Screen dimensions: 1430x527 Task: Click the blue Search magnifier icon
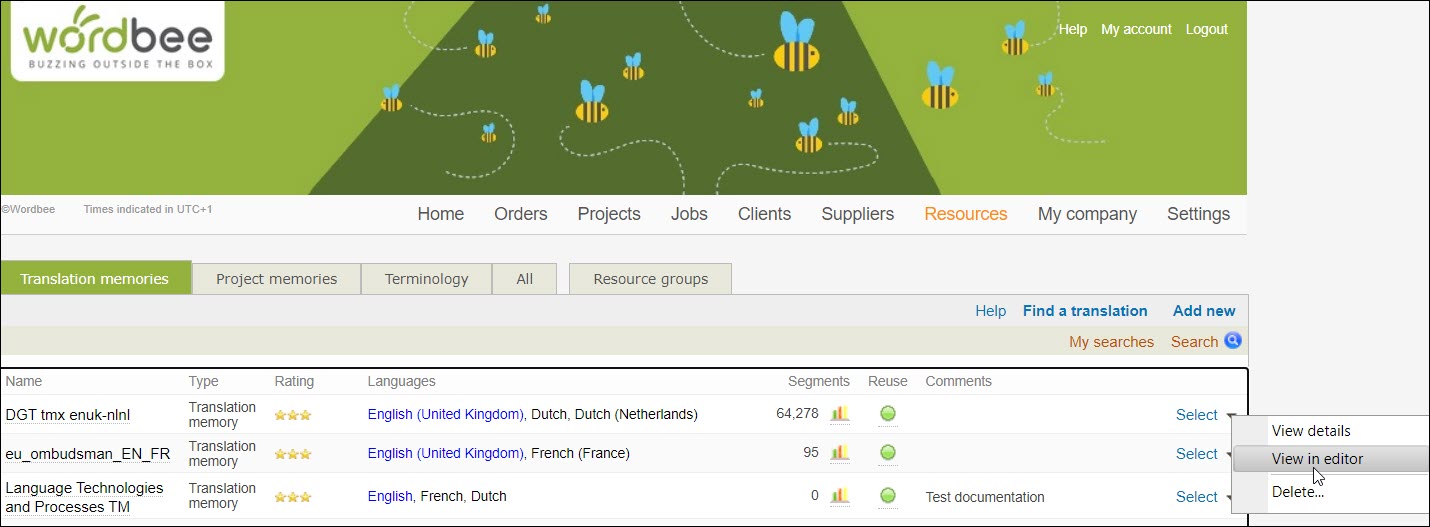pyautogui.click(x=1233, y=341)
